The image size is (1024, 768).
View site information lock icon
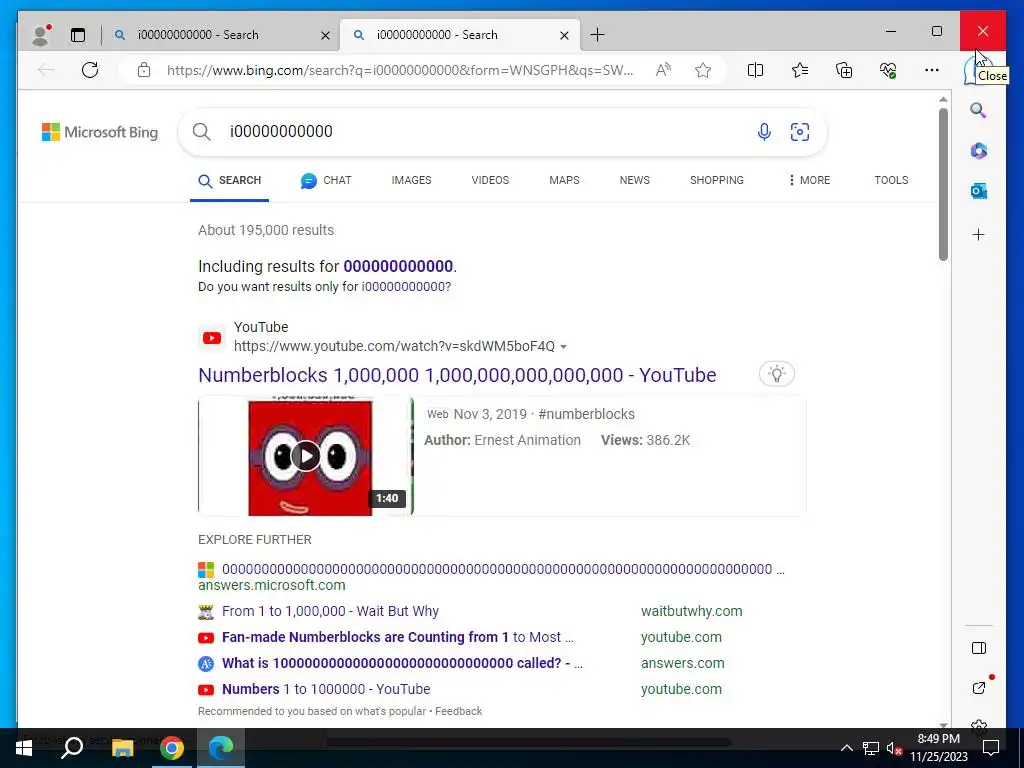[x=144, y=70]
